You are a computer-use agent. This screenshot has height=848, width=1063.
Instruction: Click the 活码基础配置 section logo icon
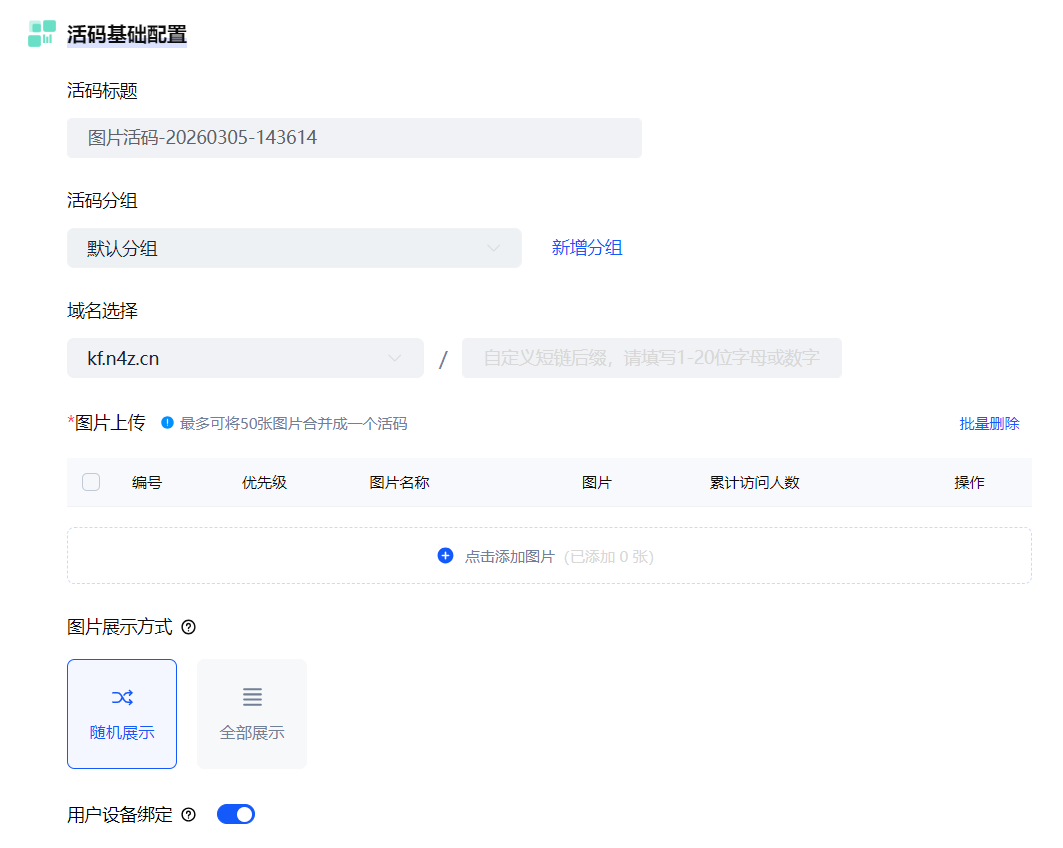click(x=42, y=33)
